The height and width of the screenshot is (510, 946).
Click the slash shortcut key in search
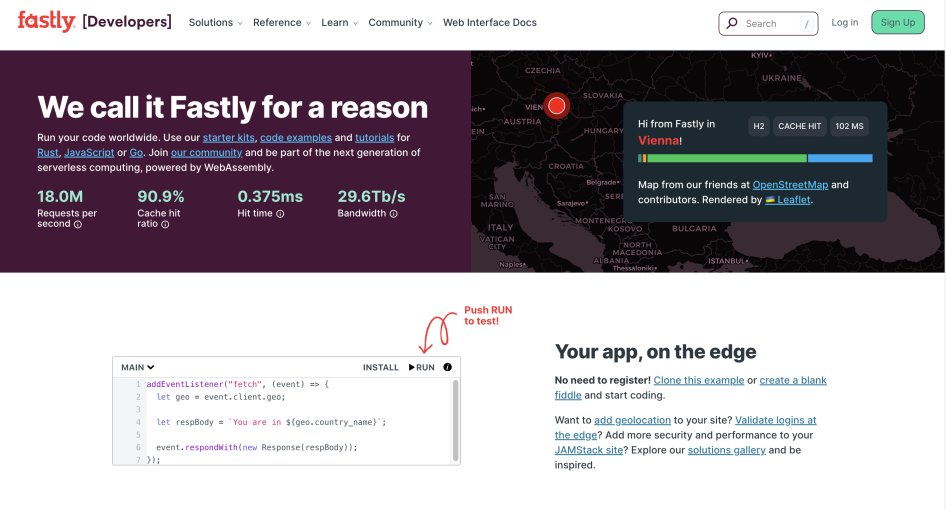(807, 24)
